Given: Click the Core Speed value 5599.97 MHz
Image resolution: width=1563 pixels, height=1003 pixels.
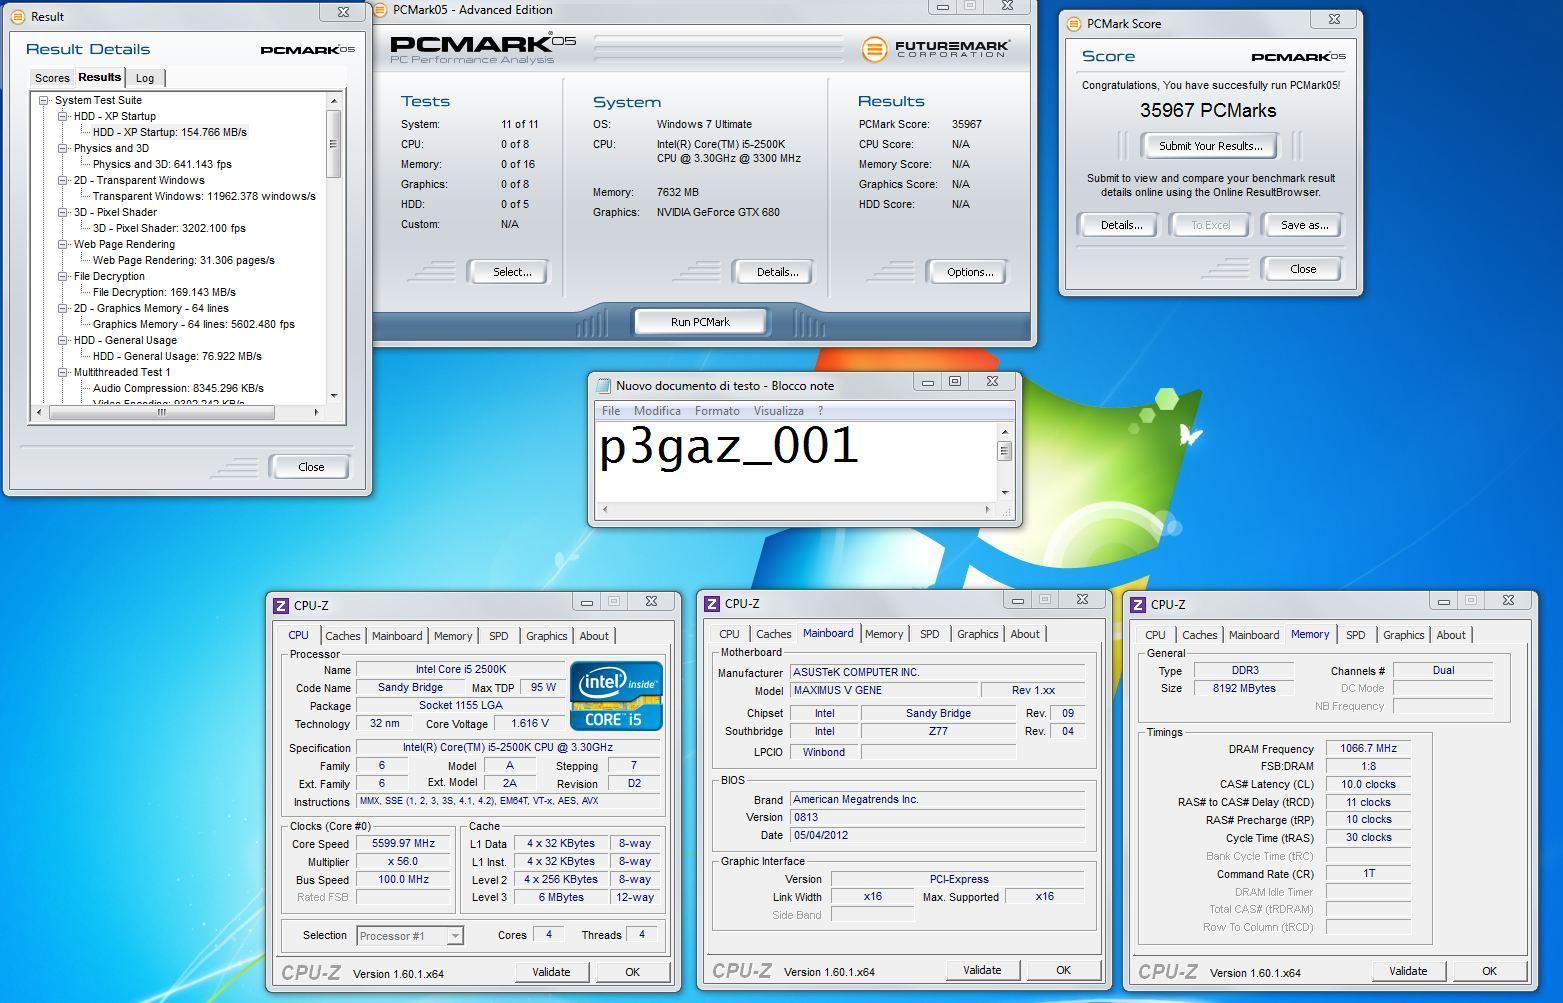Looking at the screenshot, I should click(403, 844).
